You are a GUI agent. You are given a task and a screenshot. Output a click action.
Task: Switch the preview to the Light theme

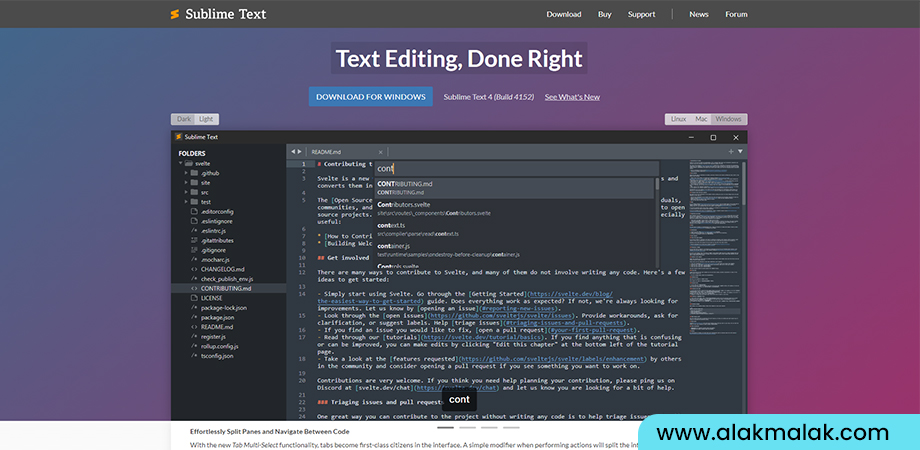pyautogui.click(x=206, y=119)
